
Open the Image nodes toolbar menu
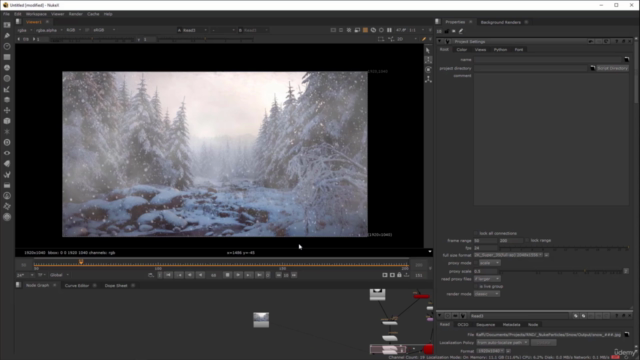7,25
